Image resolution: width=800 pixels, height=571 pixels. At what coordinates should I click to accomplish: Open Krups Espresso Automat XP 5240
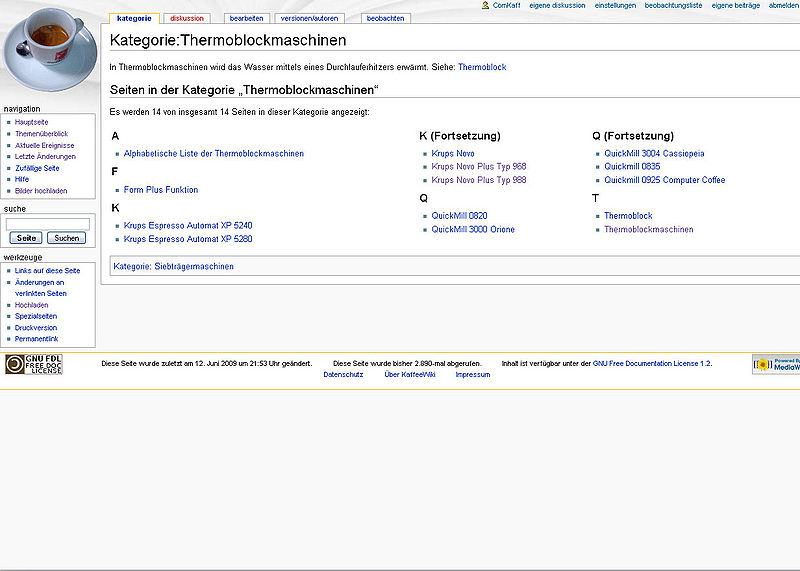(188, 226)
